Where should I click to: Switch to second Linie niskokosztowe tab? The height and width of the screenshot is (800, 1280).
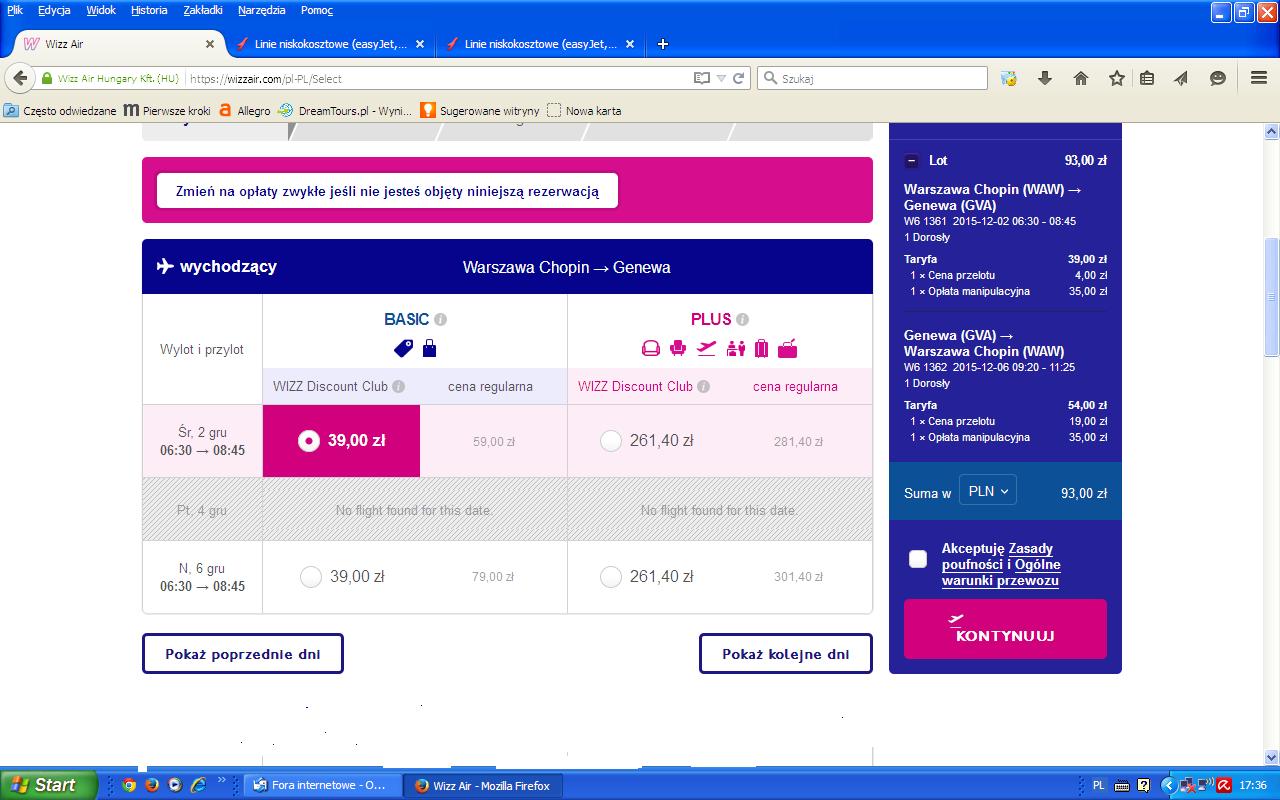click(330, 44)
